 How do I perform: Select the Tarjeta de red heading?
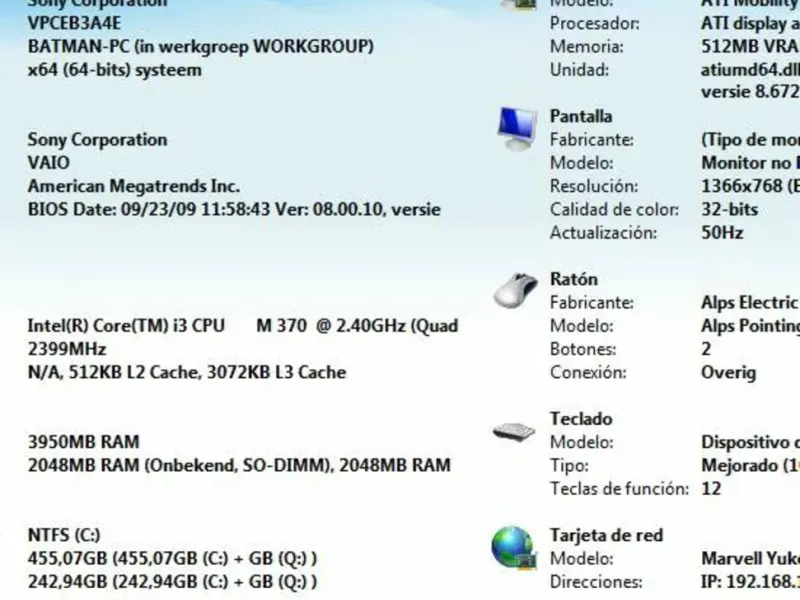[x=606, y=535]
